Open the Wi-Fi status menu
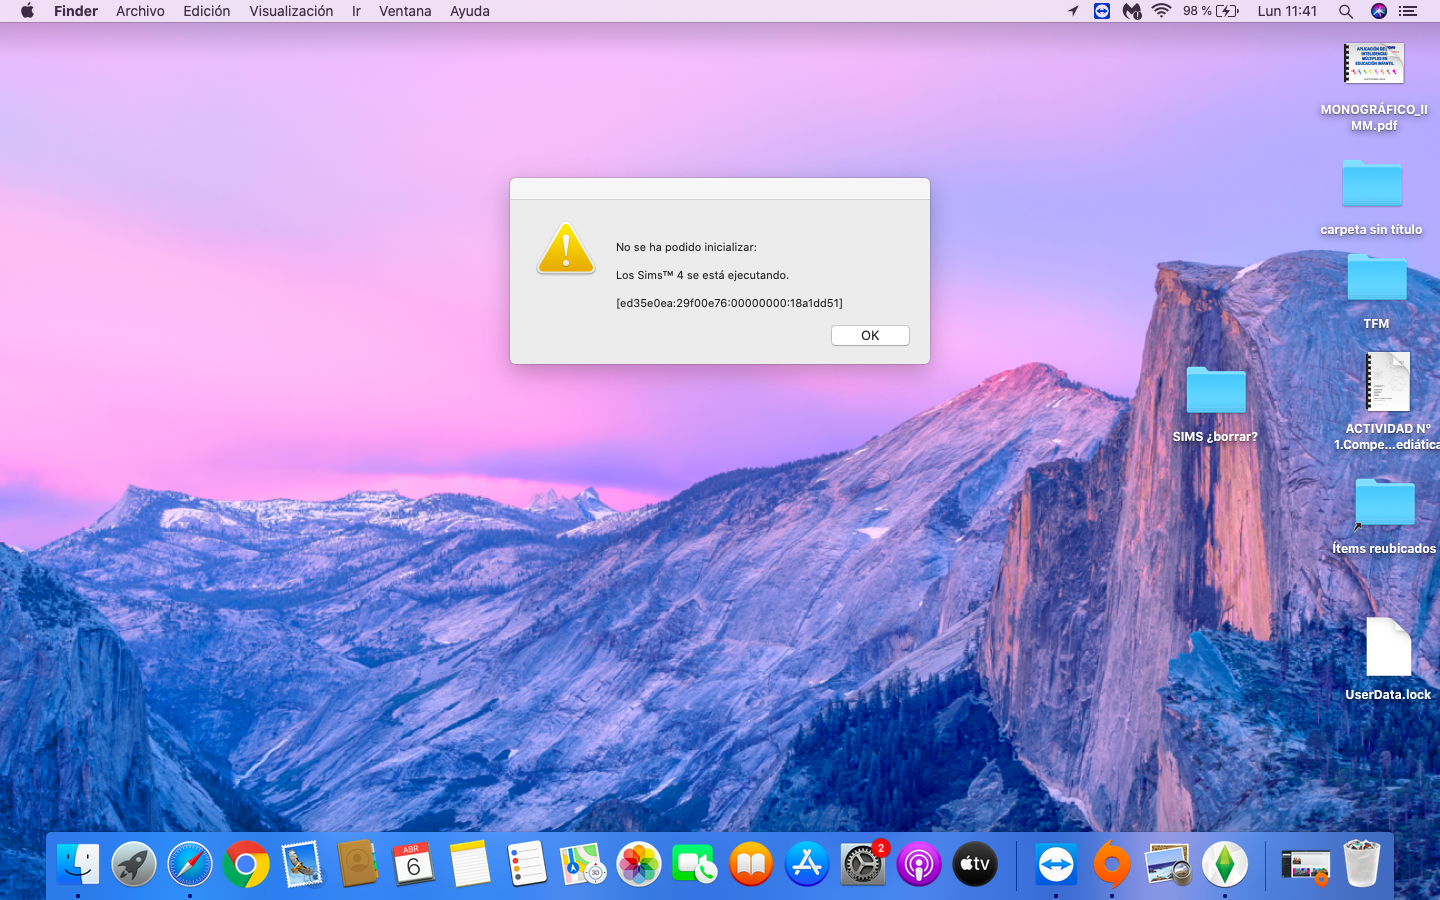 click(1161, 11)
